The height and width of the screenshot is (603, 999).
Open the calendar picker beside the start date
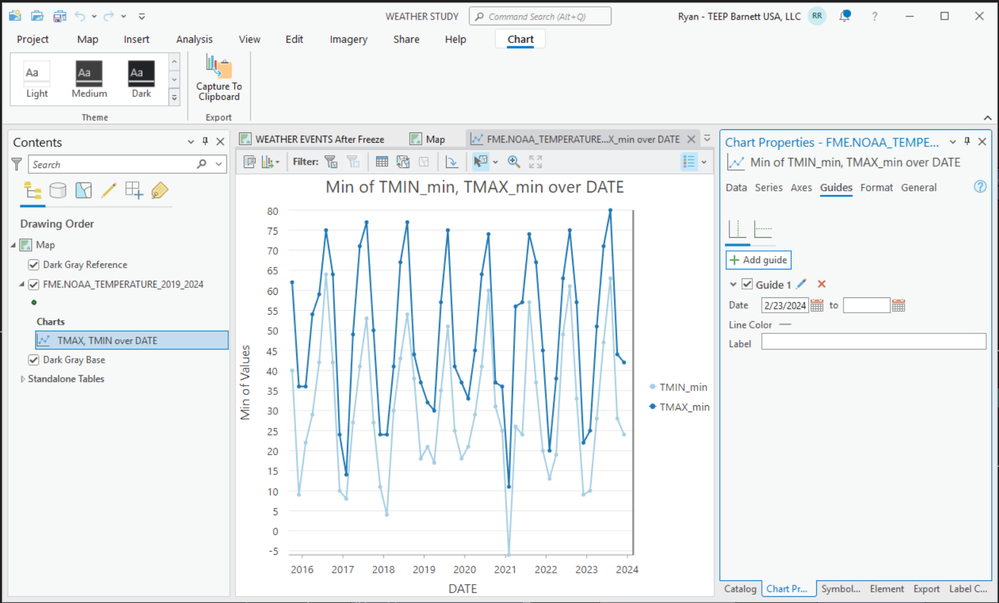click(x=816, y=305)
